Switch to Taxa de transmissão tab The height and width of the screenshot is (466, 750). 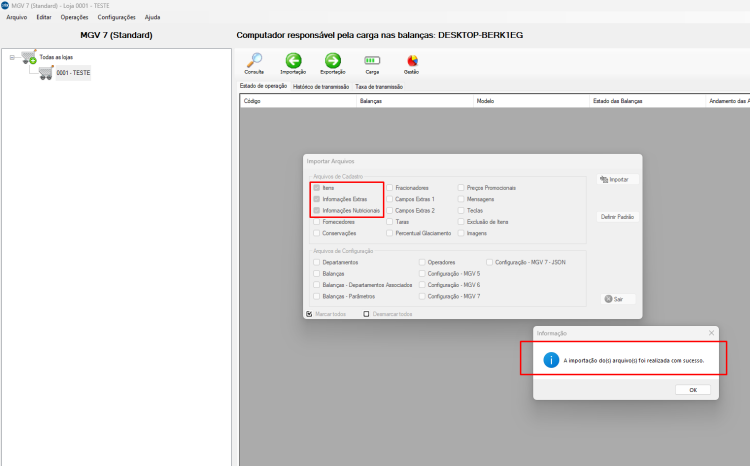379,87
